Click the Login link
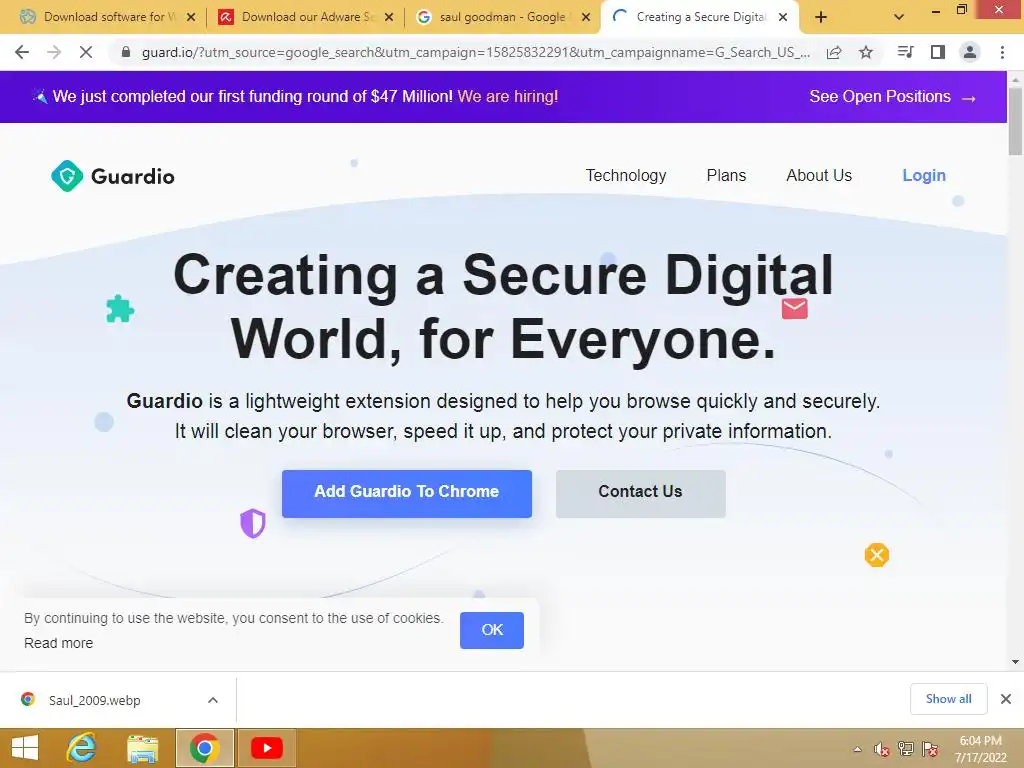Image resolution: width=1024 pixels, height=768 pixels. tap(923, 175)
